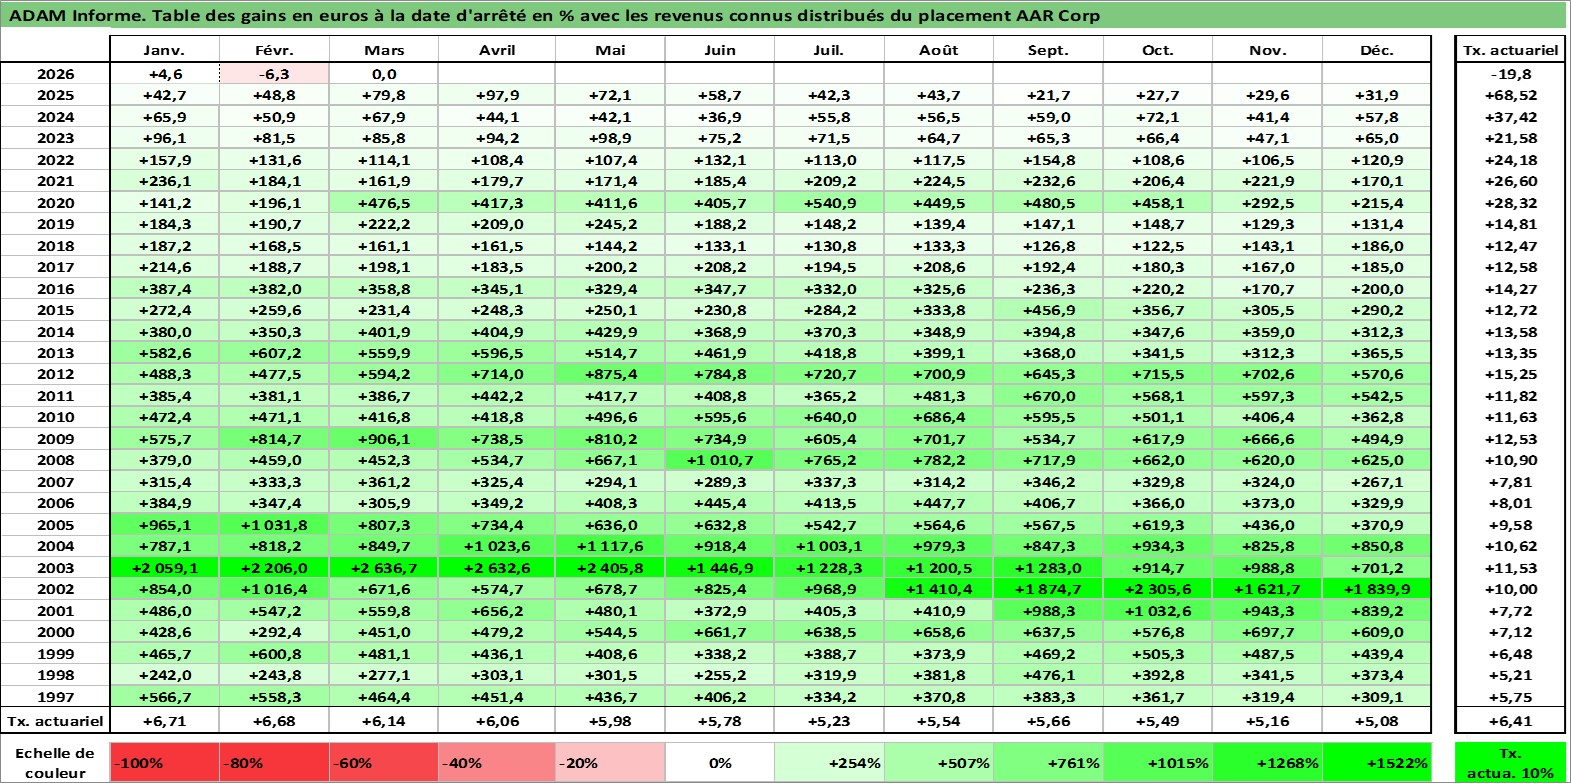Click the pink -6,3 cell for Févr. 2026
This screenshot has width=1571, height=783.
274,74
